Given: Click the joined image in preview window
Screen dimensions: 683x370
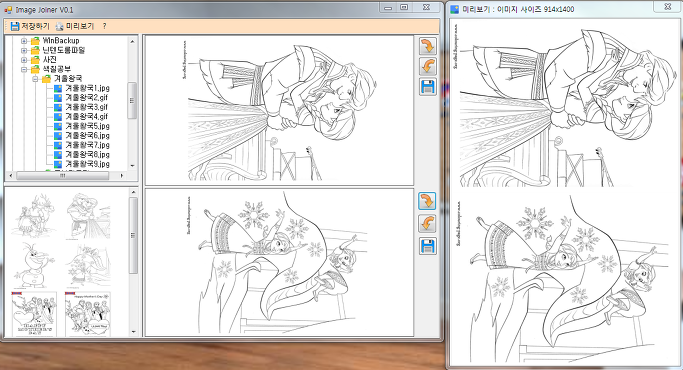Looking at the screenshot, I should click(x=564, y=192).
